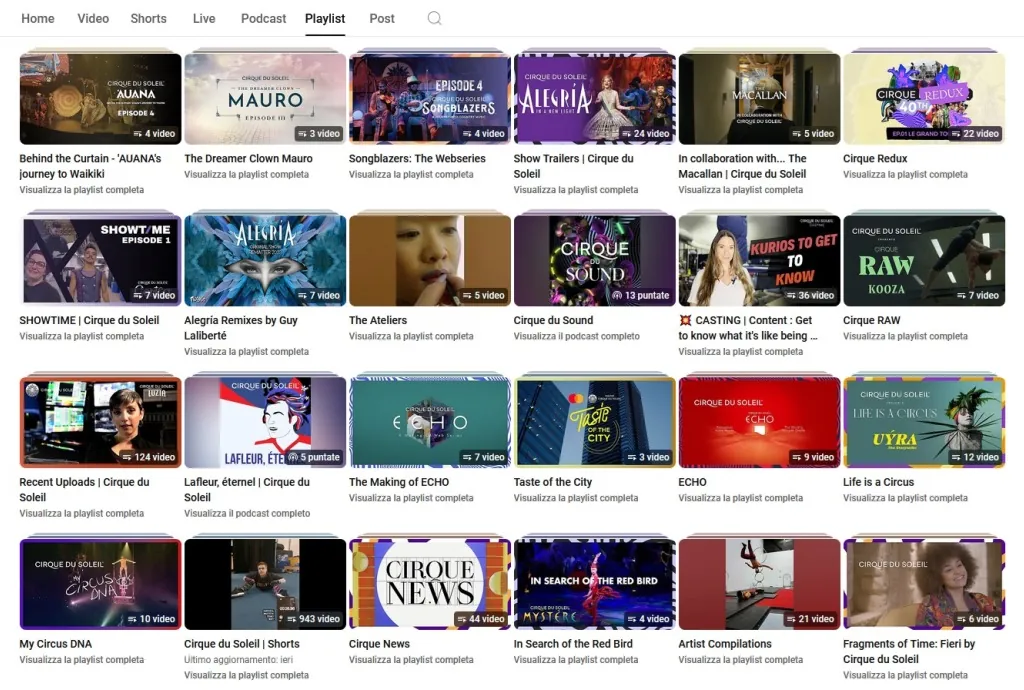Open The Dreamer Clown Mauro thumbnail
Screen dimensions: 1024x690
[x=265, y=99]
